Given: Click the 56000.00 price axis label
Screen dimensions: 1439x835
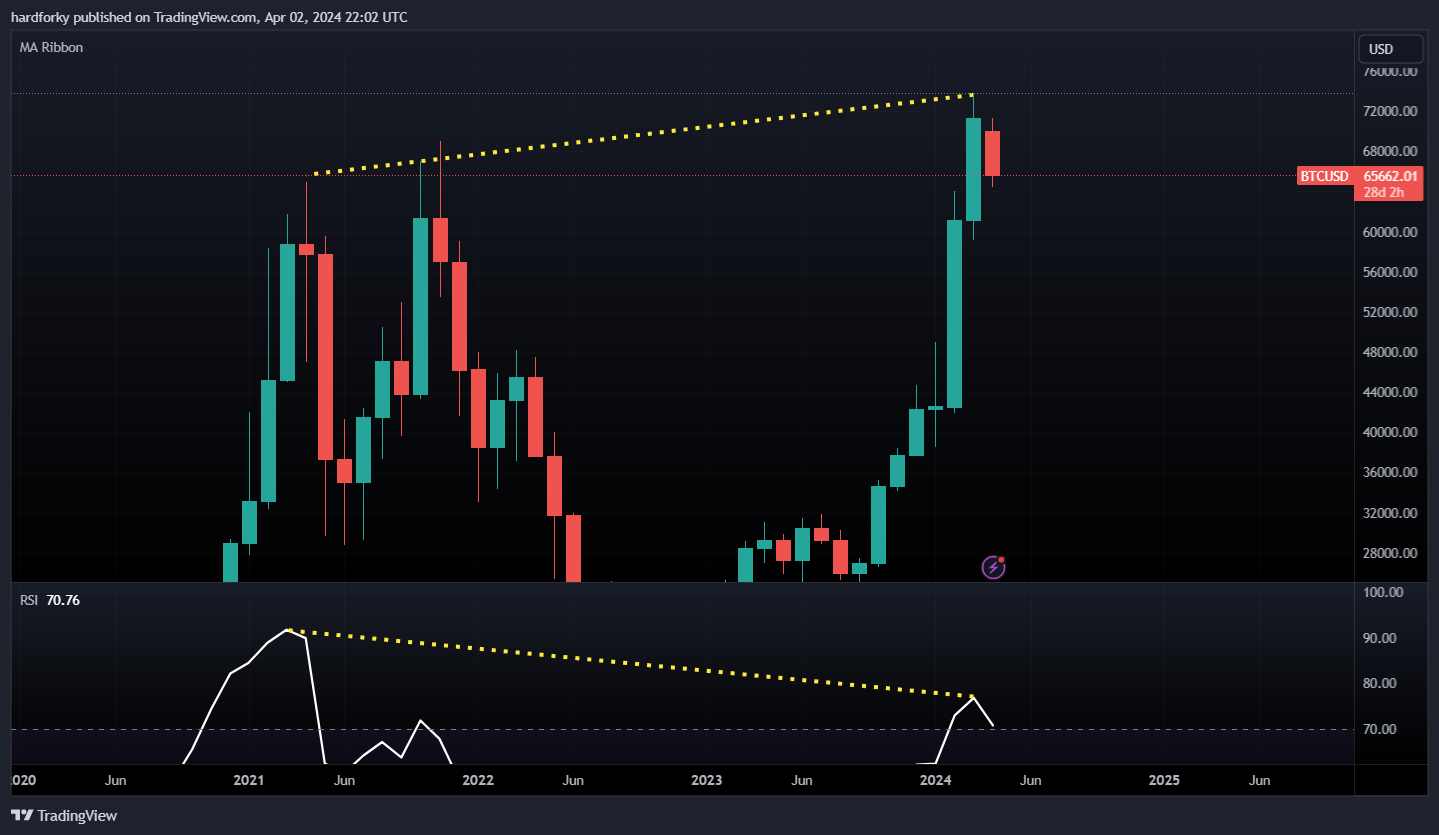Looking at the screenshot, I should click(1390, 272).
